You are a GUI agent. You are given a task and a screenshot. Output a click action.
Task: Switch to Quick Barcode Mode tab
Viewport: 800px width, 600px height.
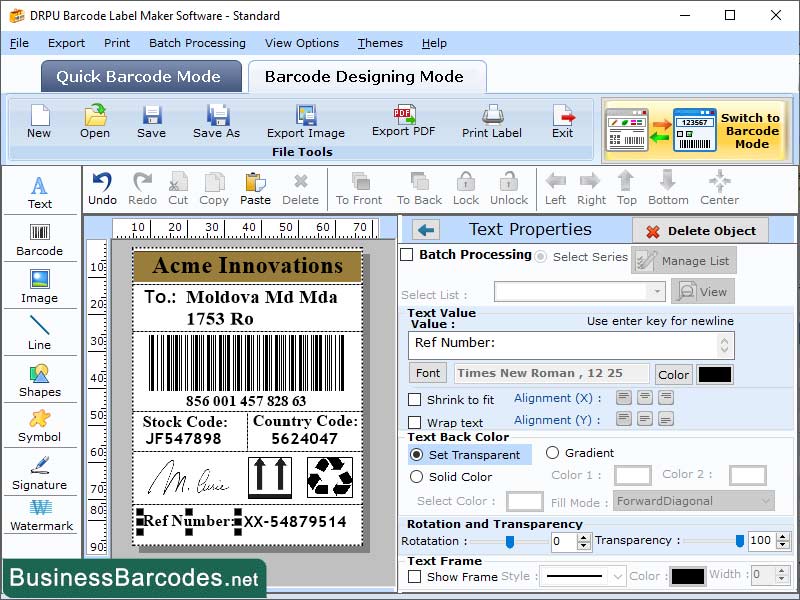tap(140, 76)
